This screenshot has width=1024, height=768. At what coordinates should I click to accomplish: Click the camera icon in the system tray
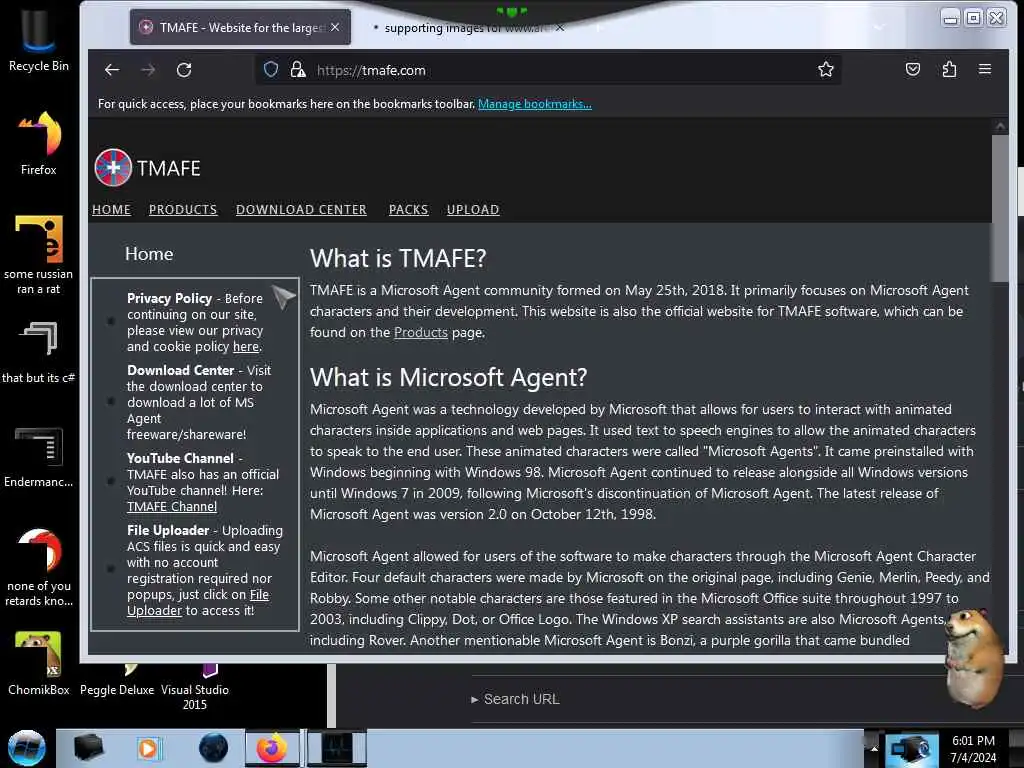(910, 749)
